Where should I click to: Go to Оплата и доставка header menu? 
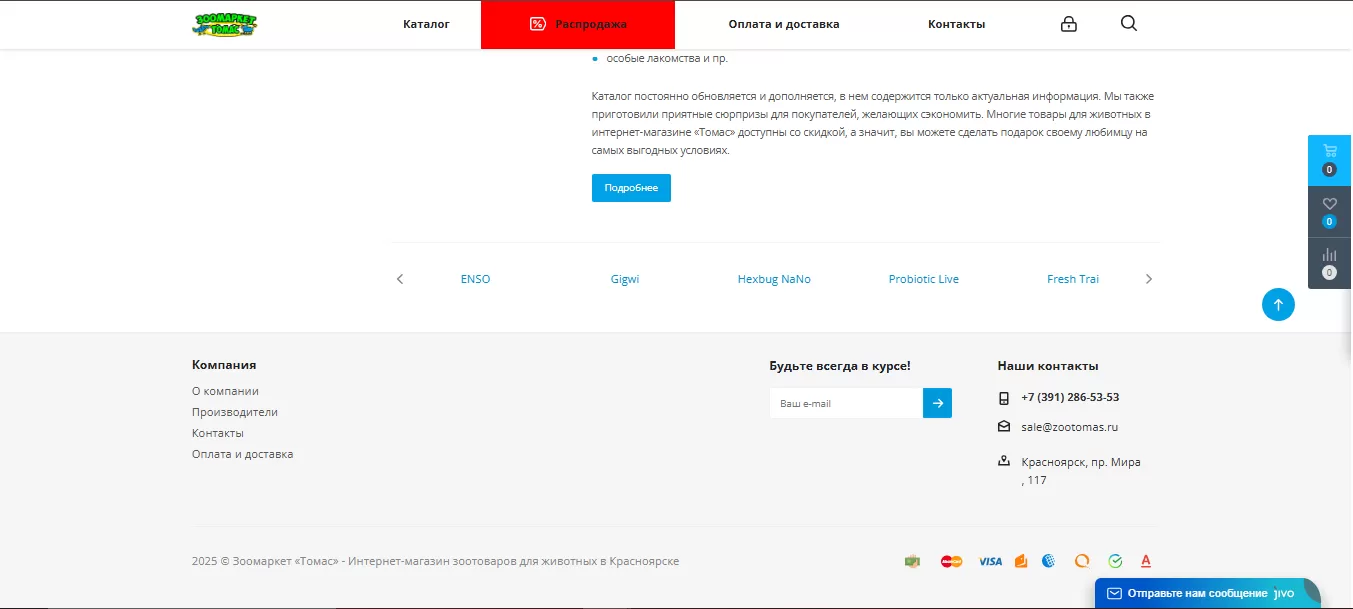click(x=783, y=24)
